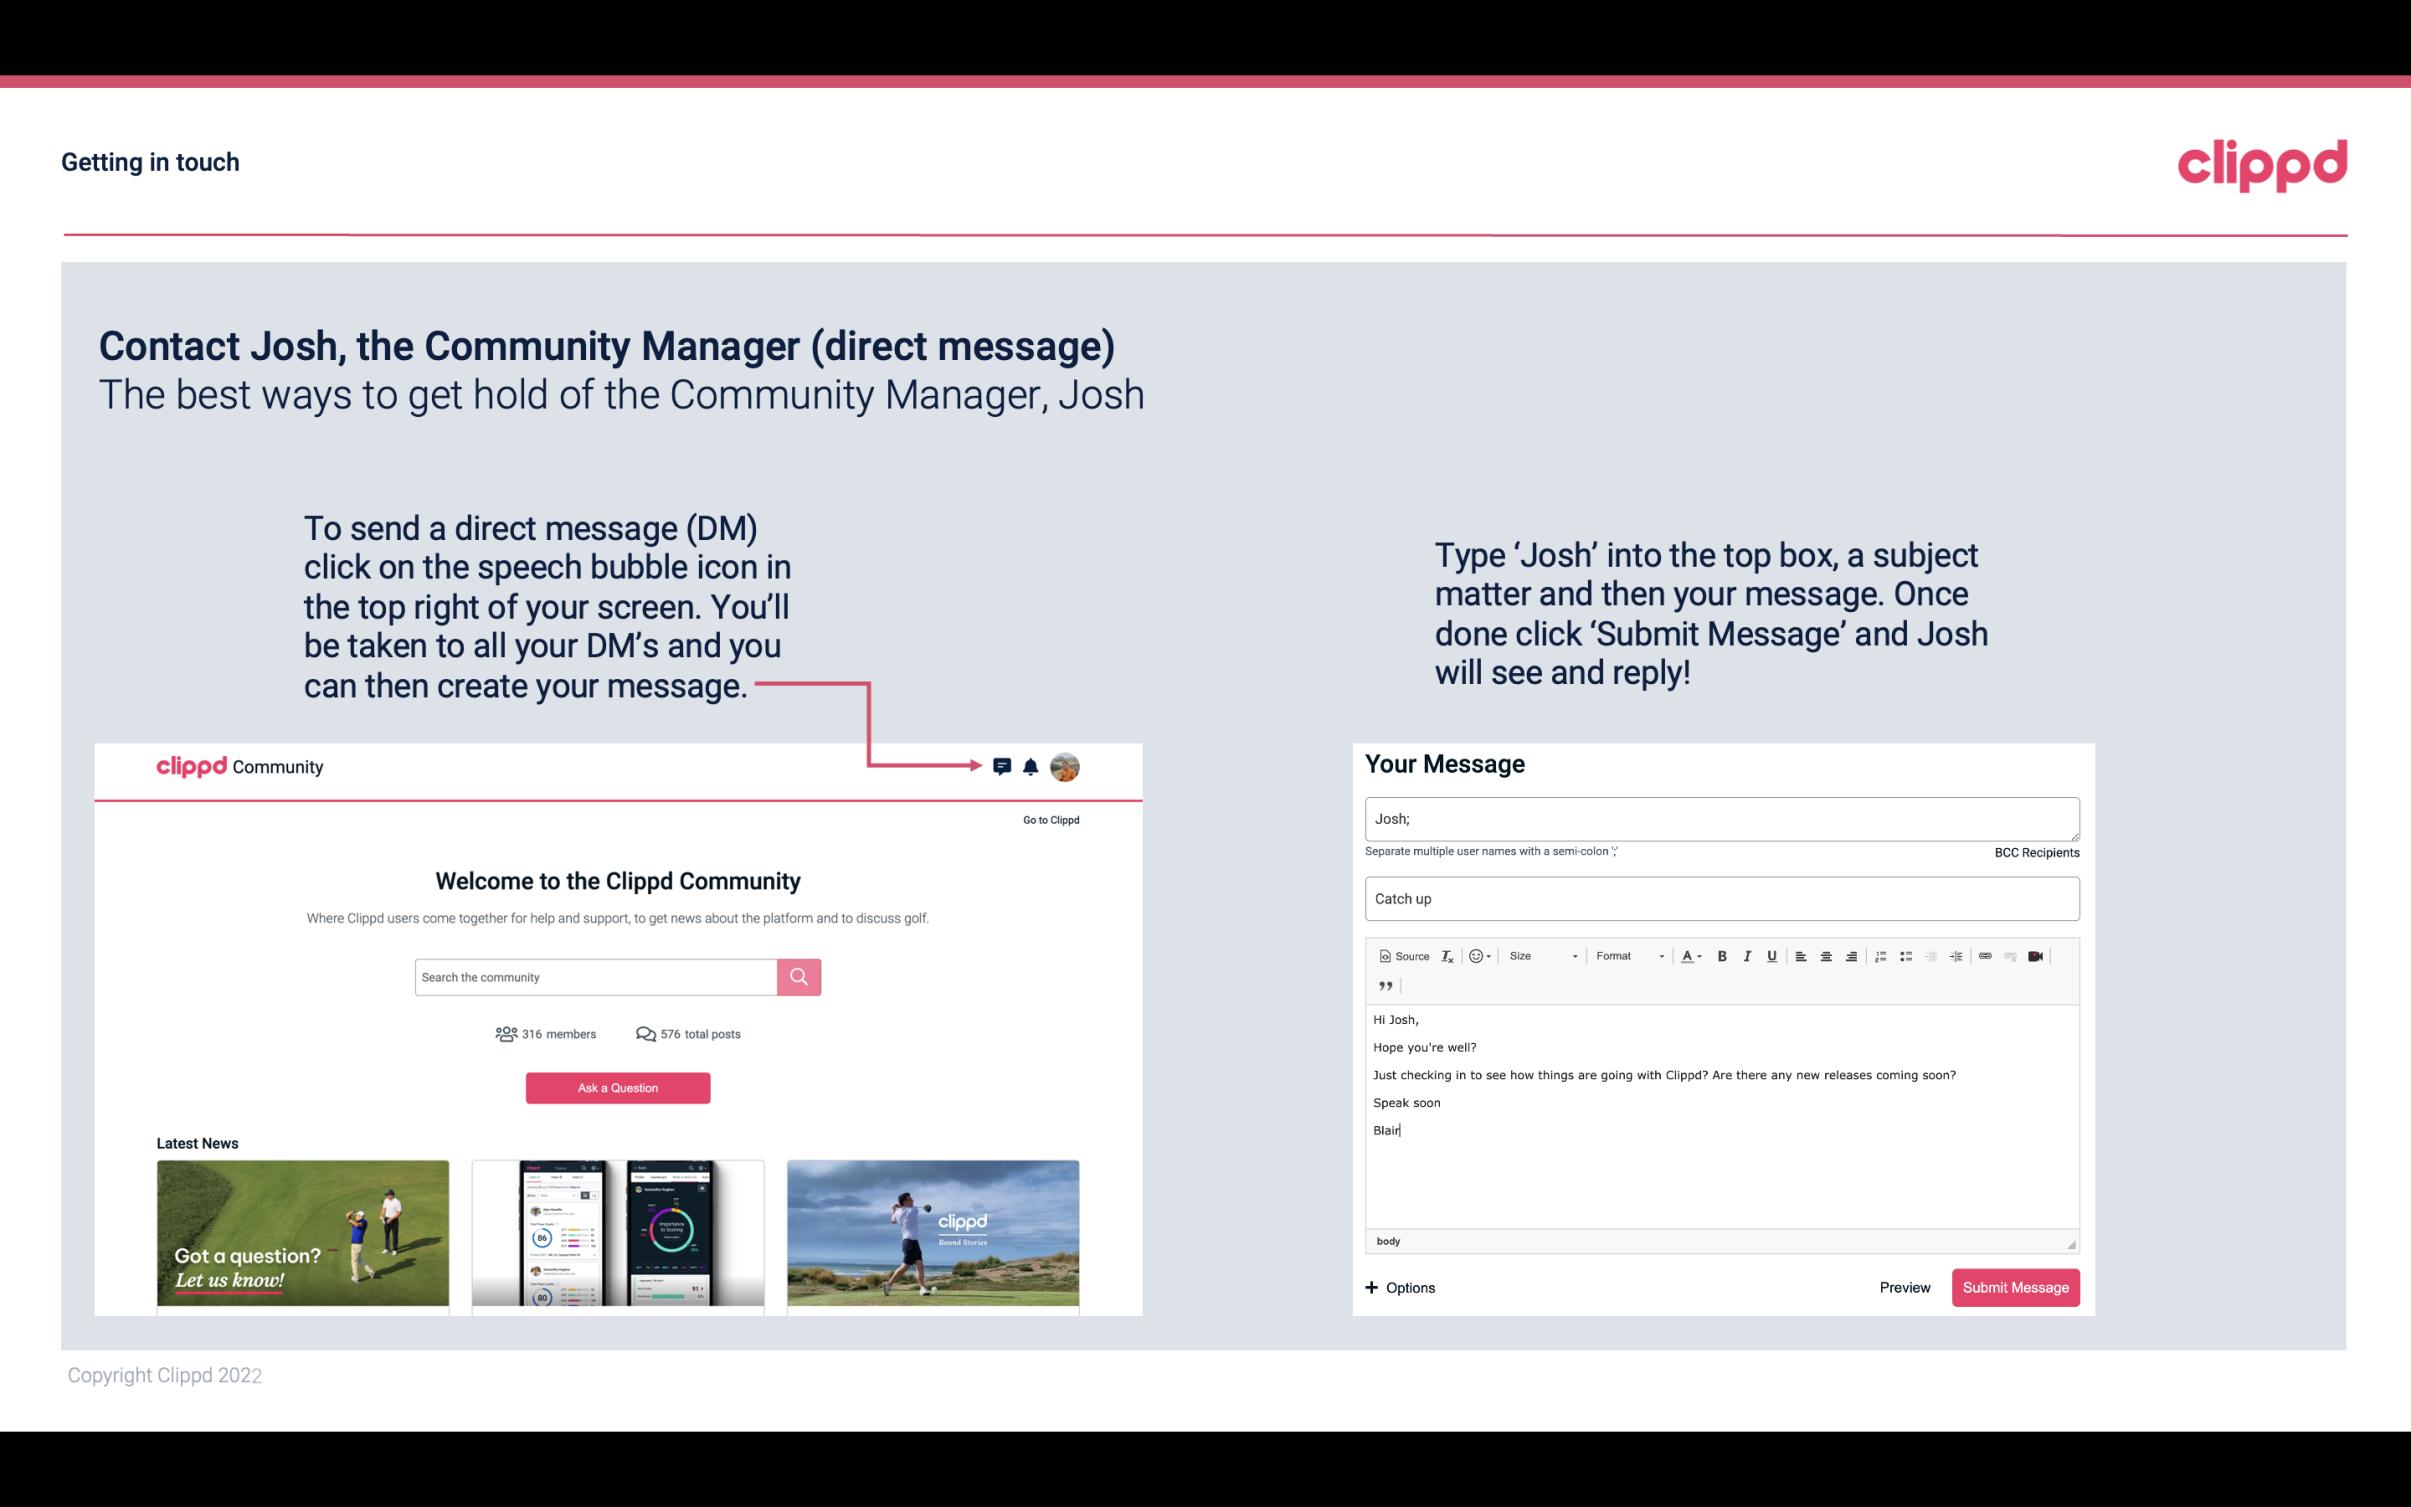Click the Italic formatting icon

pyautogui.click(x=1750, y=955)
